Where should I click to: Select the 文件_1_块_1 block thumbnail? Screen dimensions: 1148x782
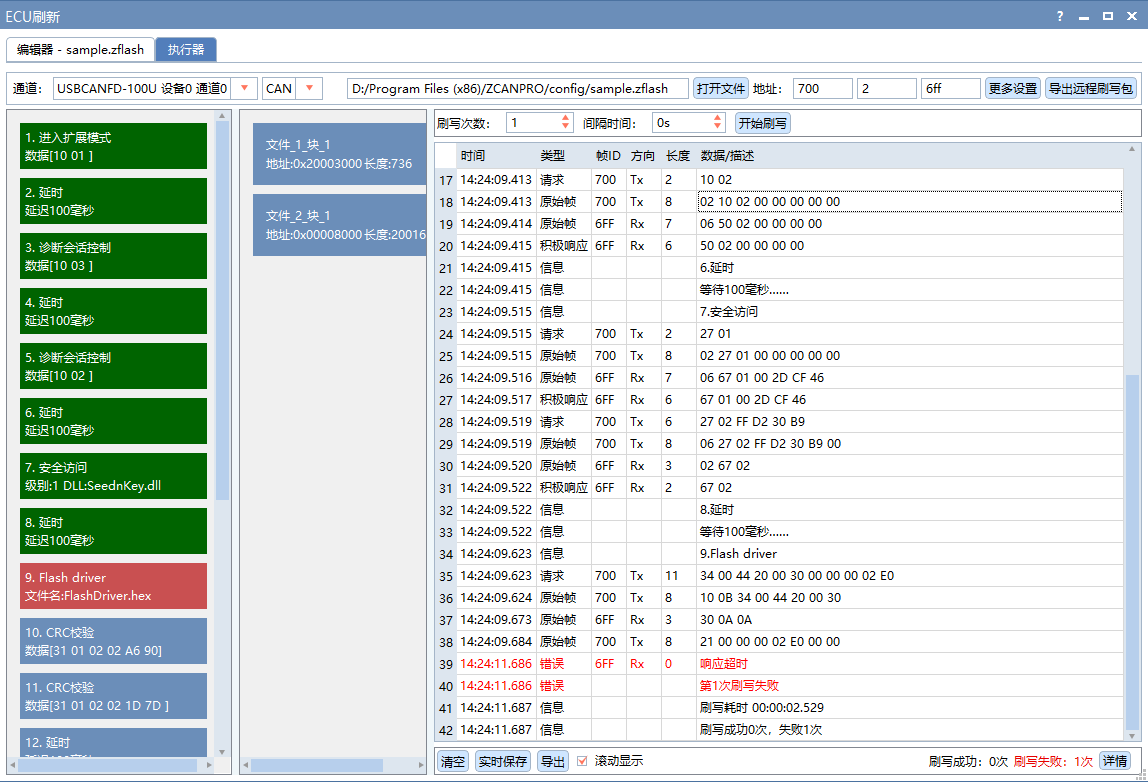(x=338, y=155)
